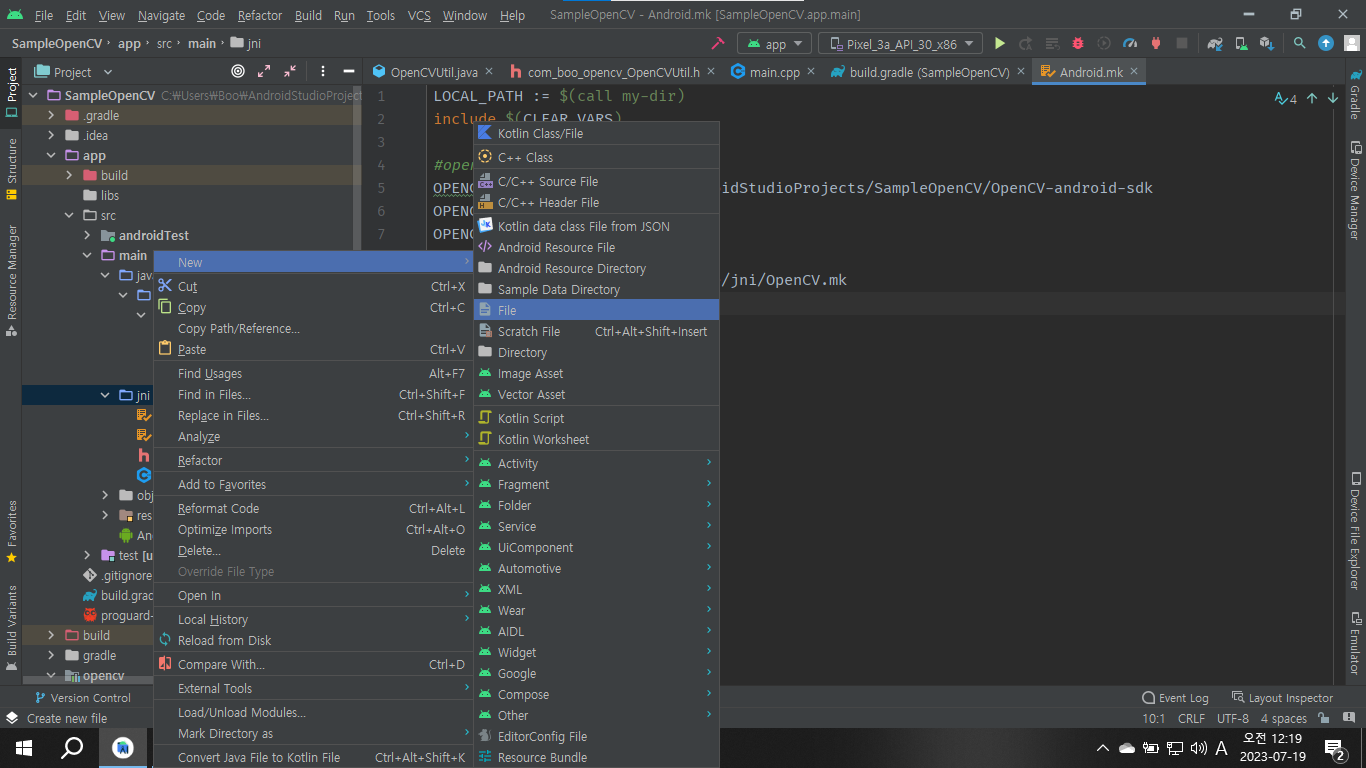Open the Resource Manager side tab
This screenshot has height=768, width=1366.
[x=11, y=280]
